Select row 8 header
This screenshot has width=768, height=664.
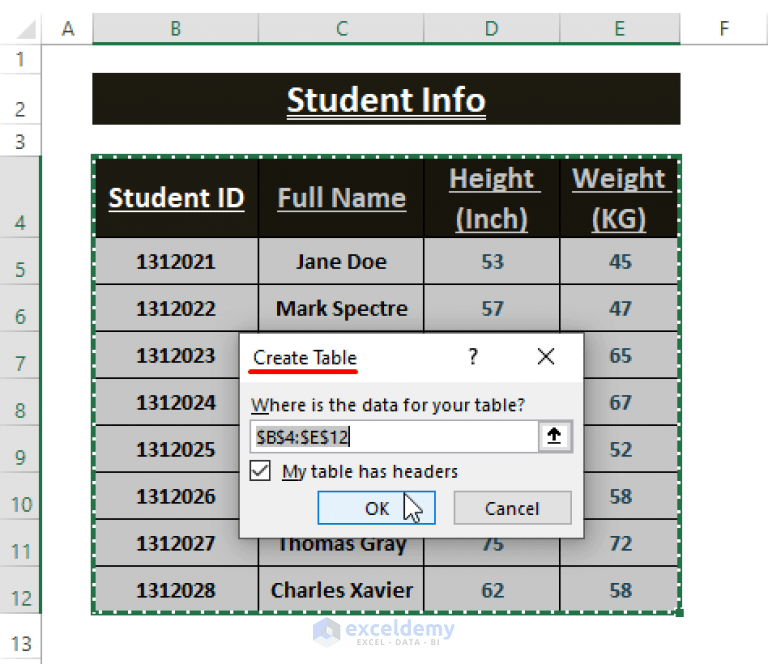(20, 403)
